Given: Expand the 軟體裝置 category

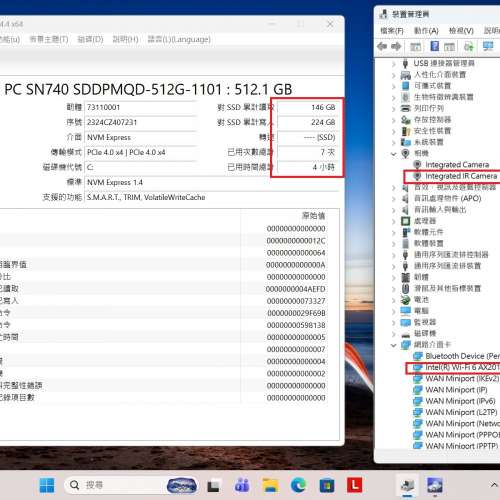Looking at the screenshot, I should tap(394, 244).
